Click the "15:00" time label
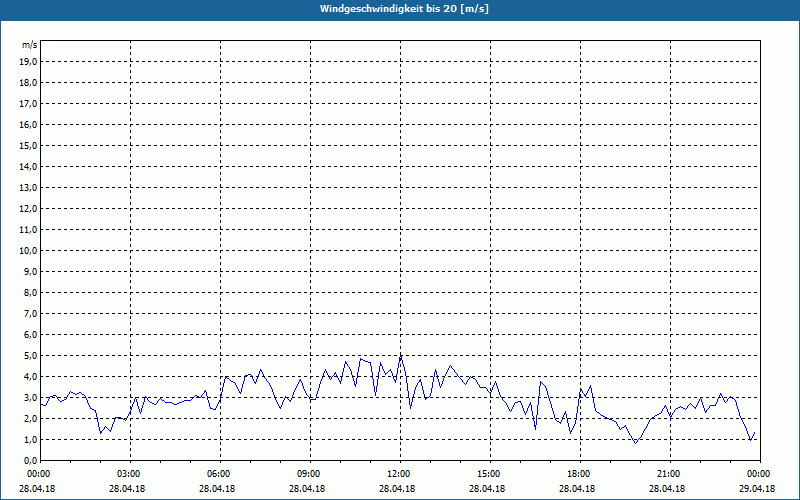Image resolution: width=800 pixels, height=500 pixels. (490, 474)
